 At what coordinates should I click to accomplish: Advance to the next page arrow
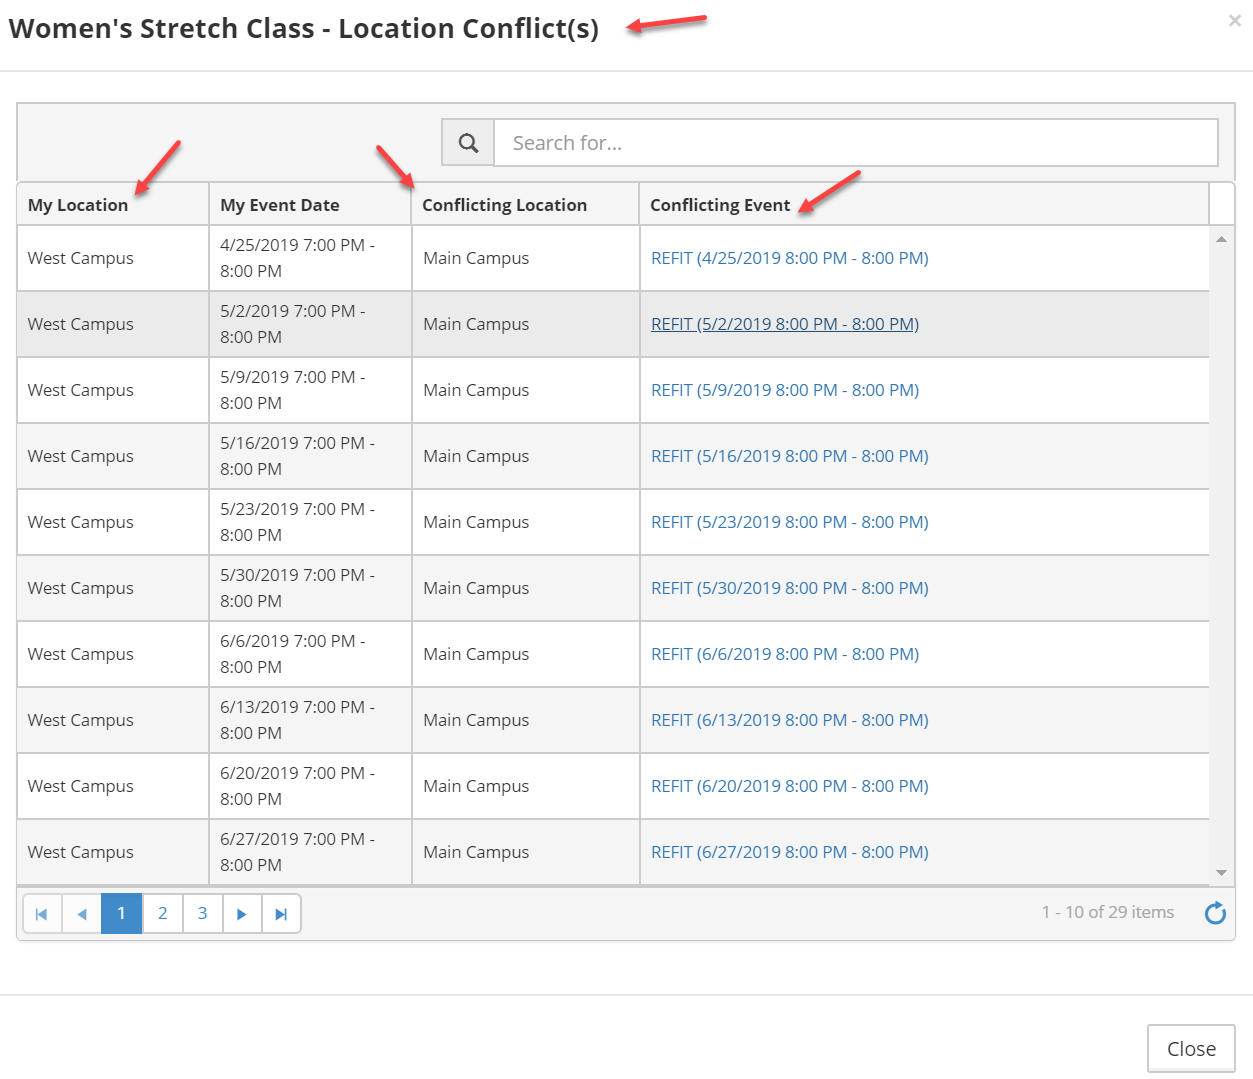click(x=241, y=913)
